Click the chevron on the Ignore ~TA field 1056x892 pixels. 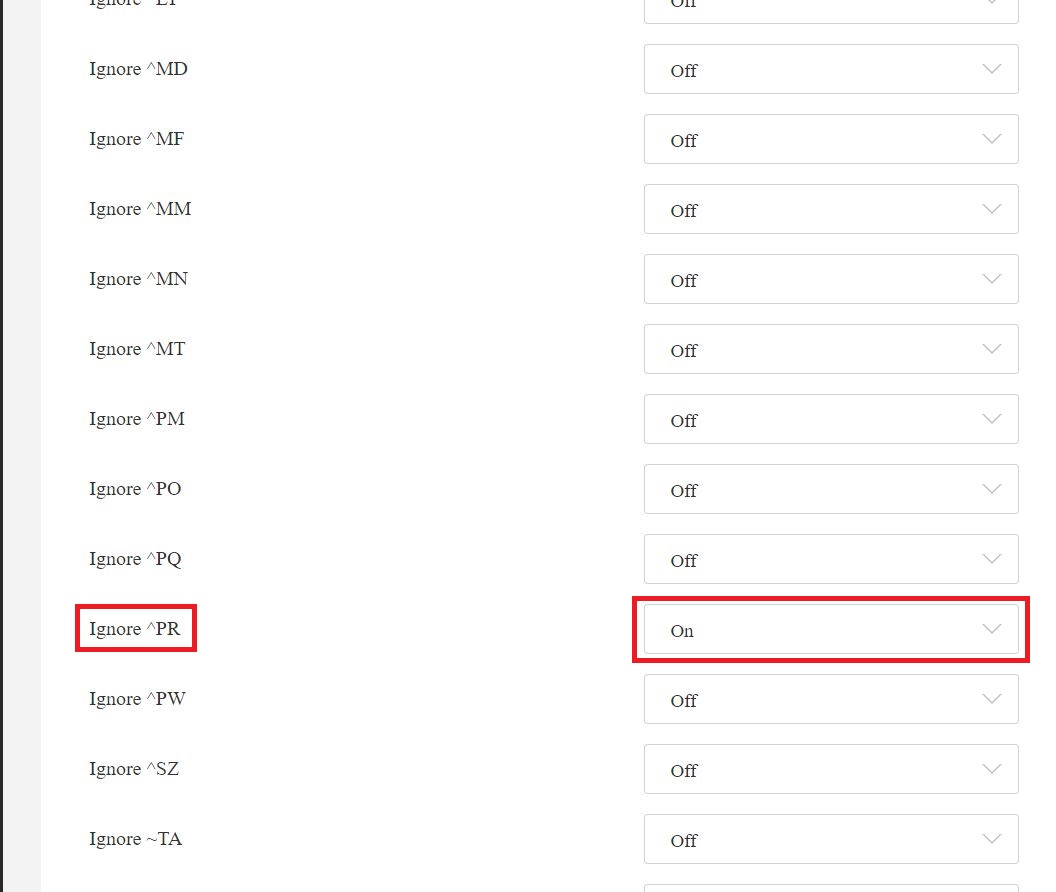pyautogui.click(x=991, y=839)
